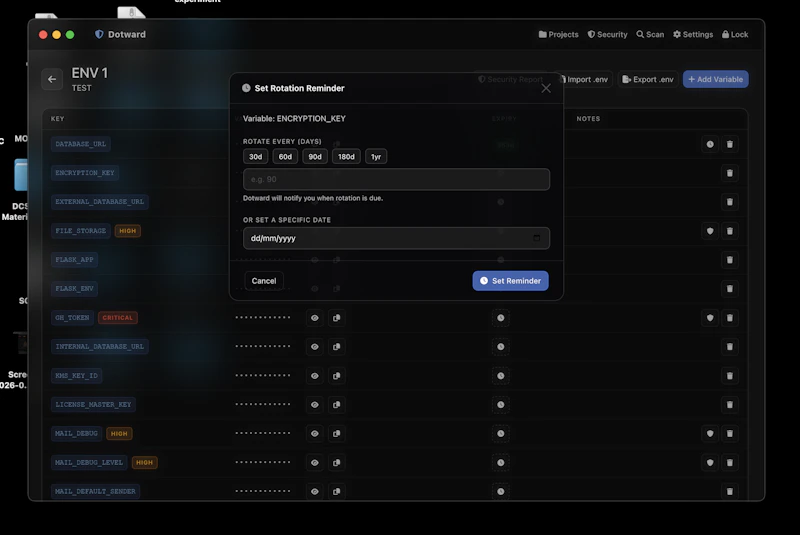Copy the MAIL_DEBUG_LEVEL value

[337, 463]
